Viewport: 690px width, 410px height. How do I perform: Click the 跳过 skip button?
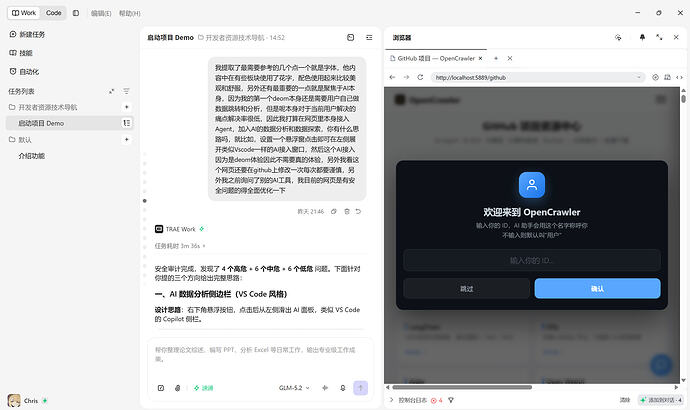(466, 289)
